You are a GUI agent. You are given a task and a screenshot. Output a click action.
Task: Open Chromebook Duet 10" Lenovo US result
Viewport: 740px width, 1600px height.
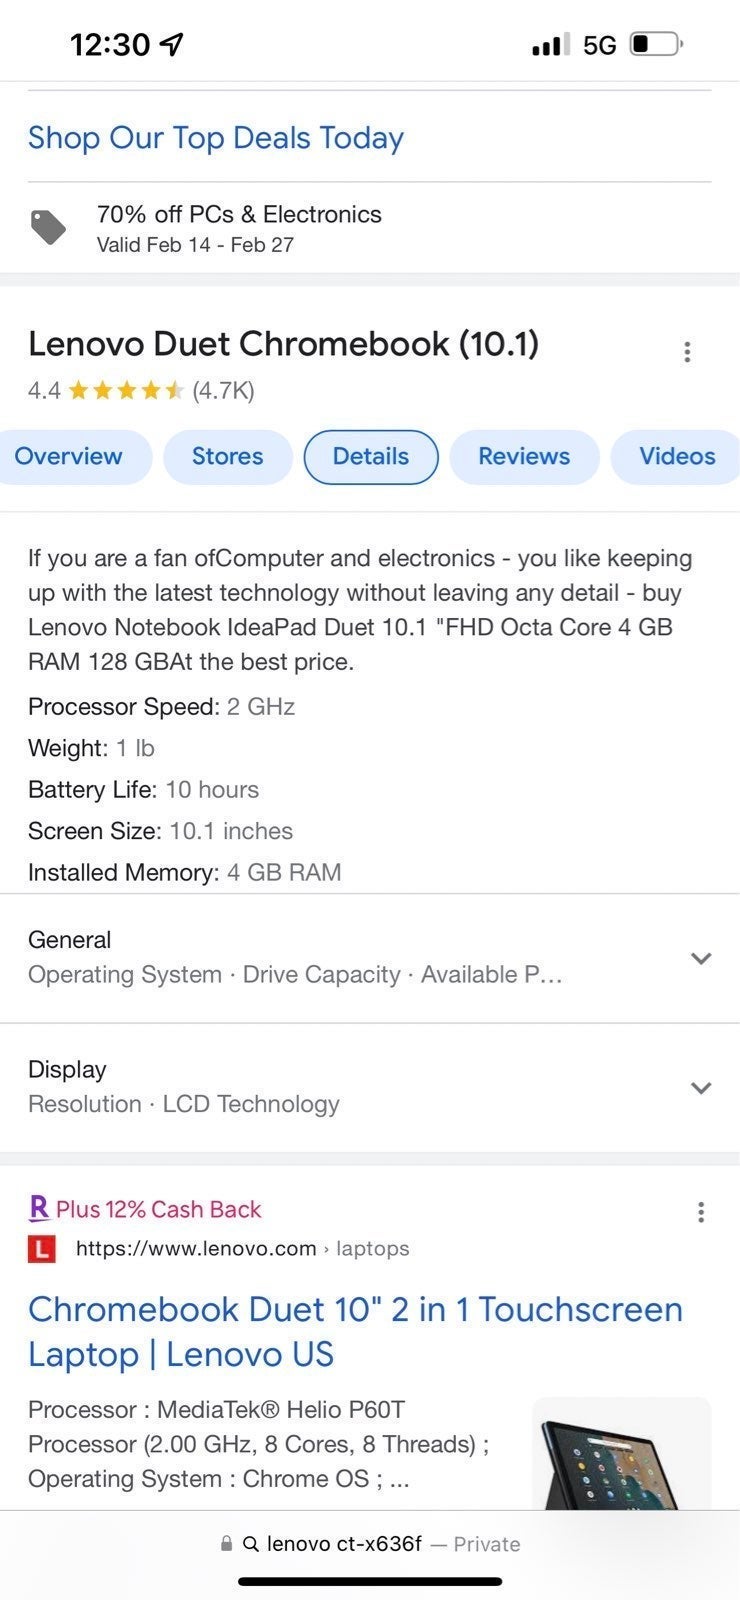[355, 1332]
